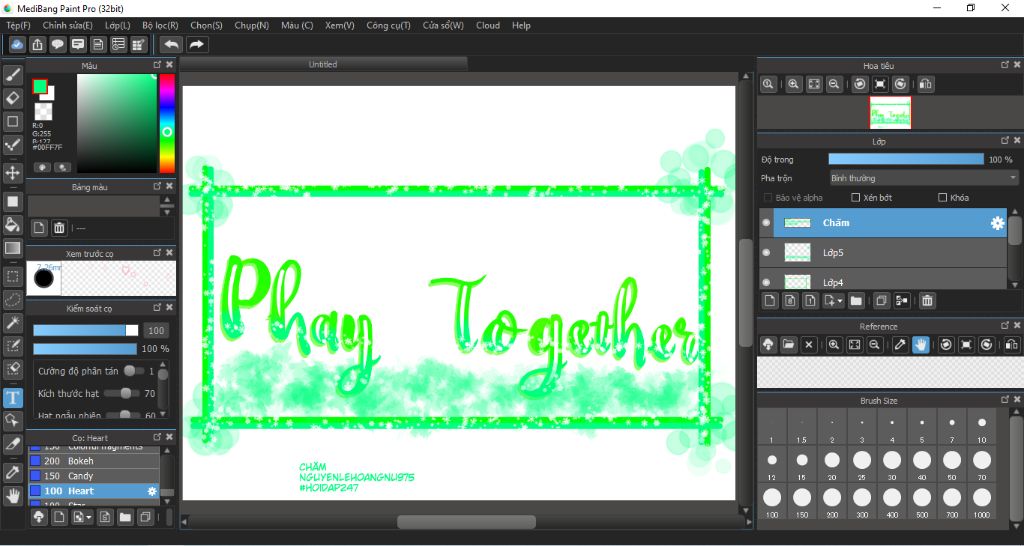
Task: Select the Bokeh brush
Action: coord(94,461)
